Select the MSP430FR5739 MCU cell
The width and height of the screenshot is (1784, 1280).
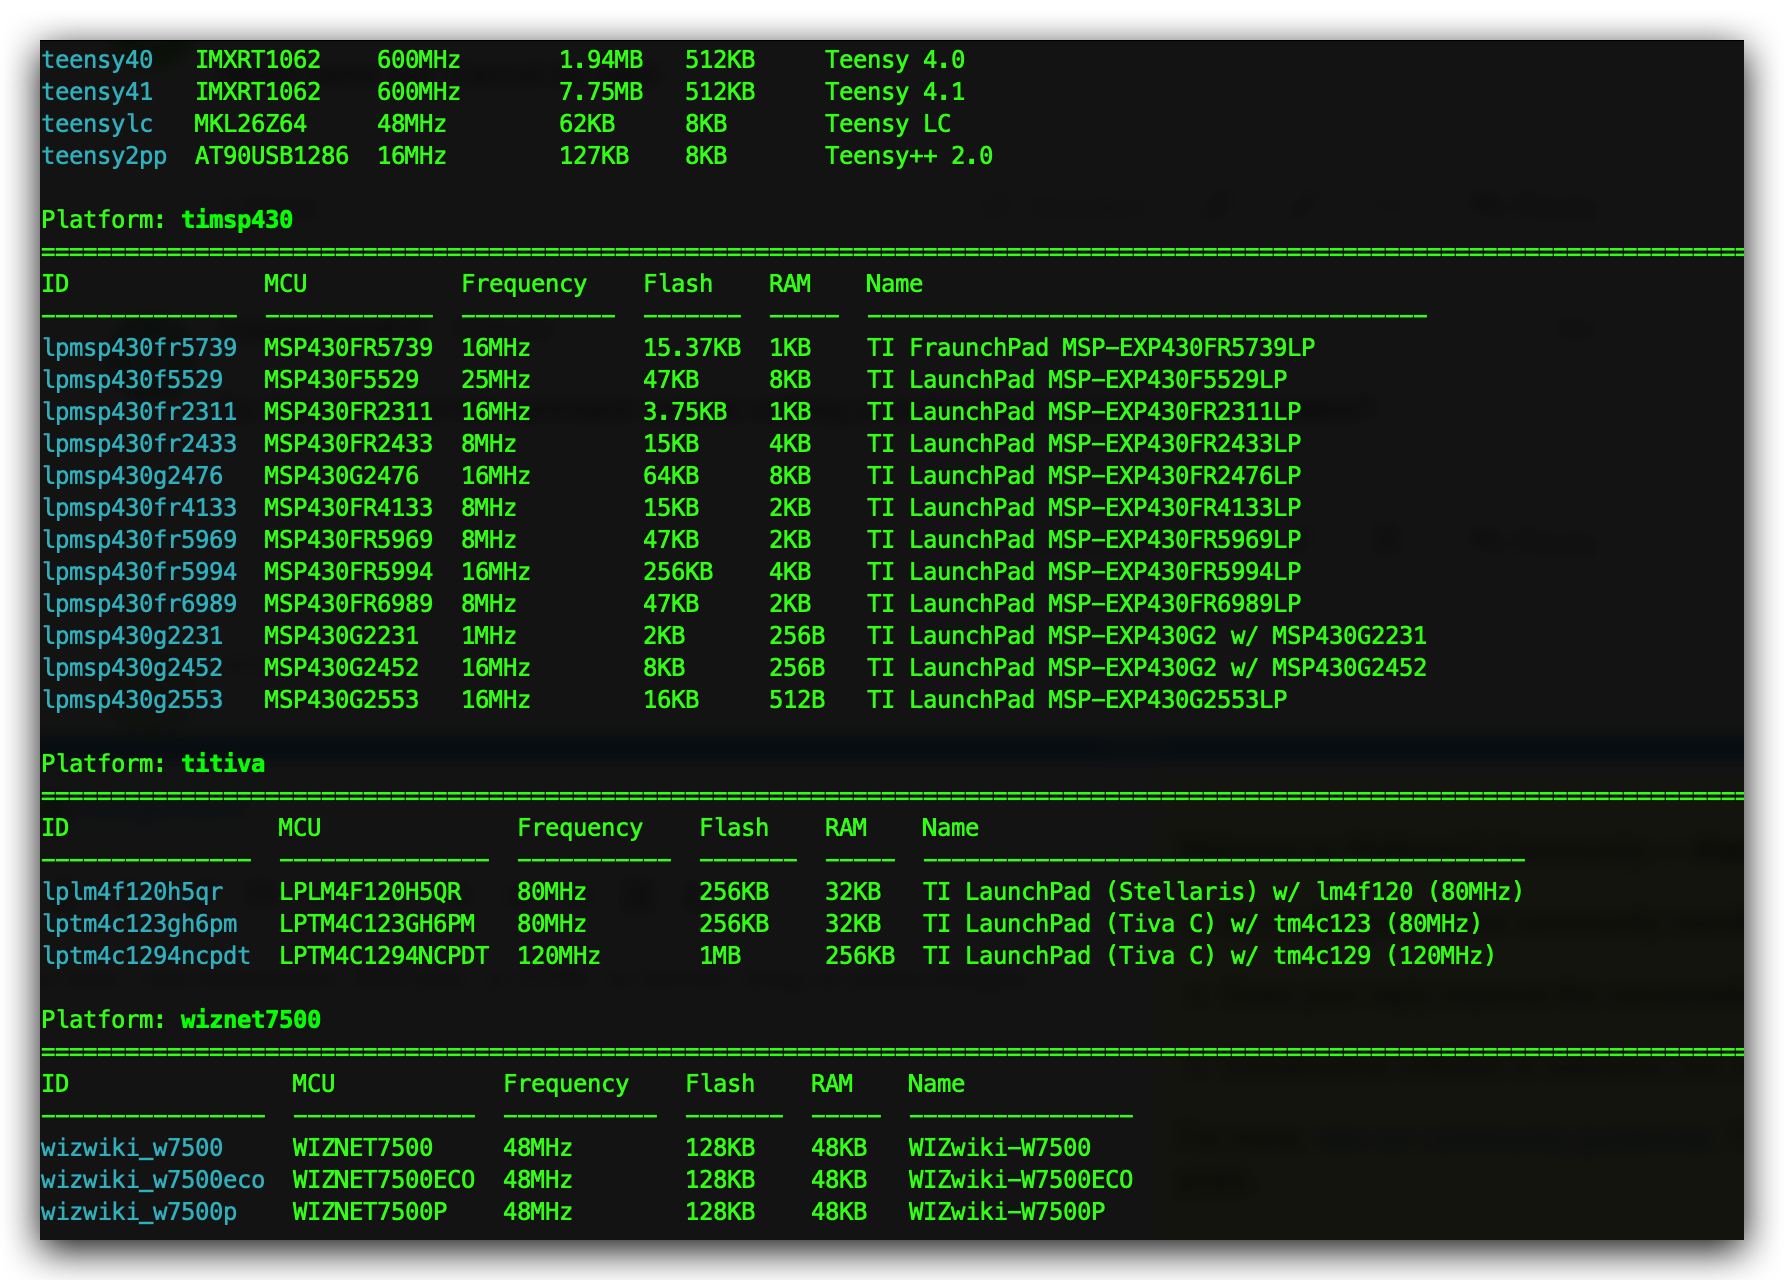[348, 348]
